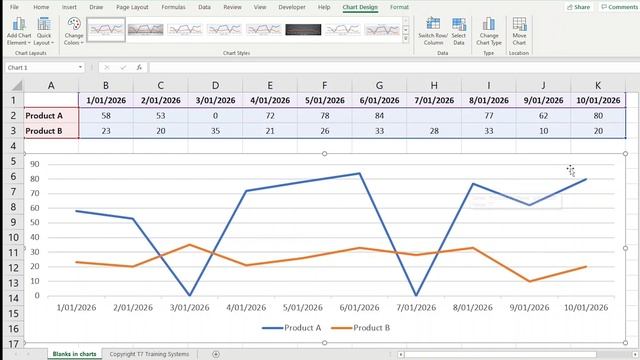The width and height of the screenshot is (640, 360).
Task: Click the chart's right middle resize handle
Action: [625, 248]
